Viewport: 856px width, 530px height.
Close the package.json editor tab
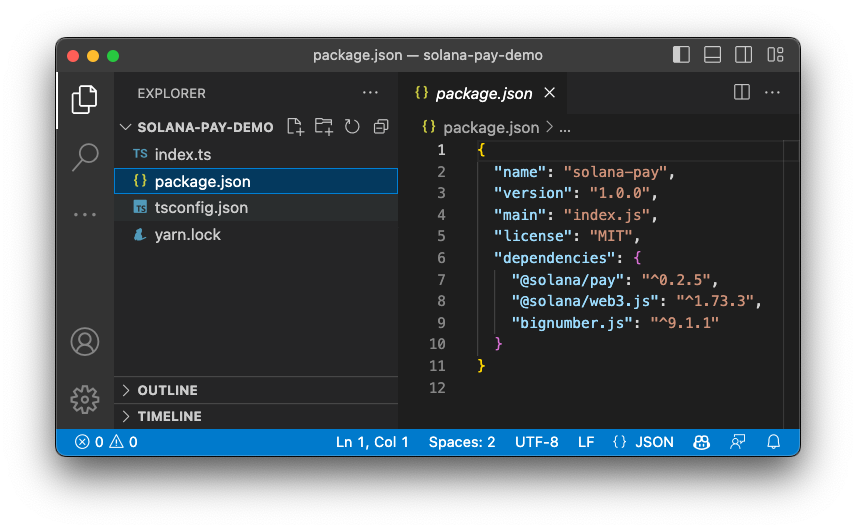(x=550, y=93)
